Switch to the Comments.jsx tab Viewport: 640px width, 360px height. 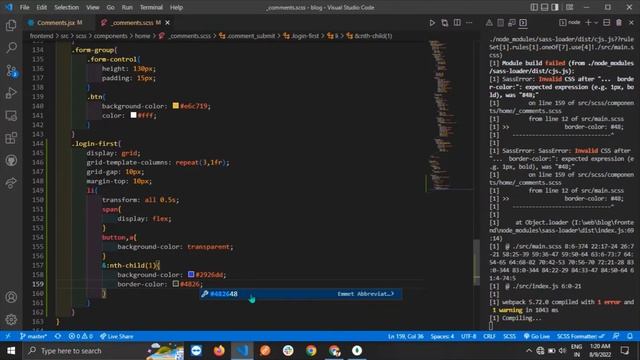pos(56,23)
